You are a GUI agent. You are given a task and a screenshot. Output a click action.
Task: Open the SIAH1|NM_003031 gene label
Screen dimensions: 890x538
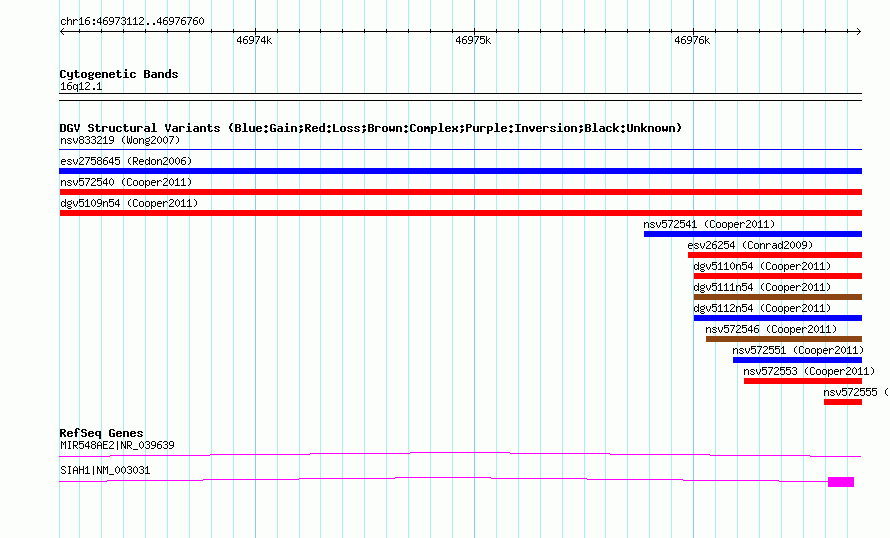[105, 470]
